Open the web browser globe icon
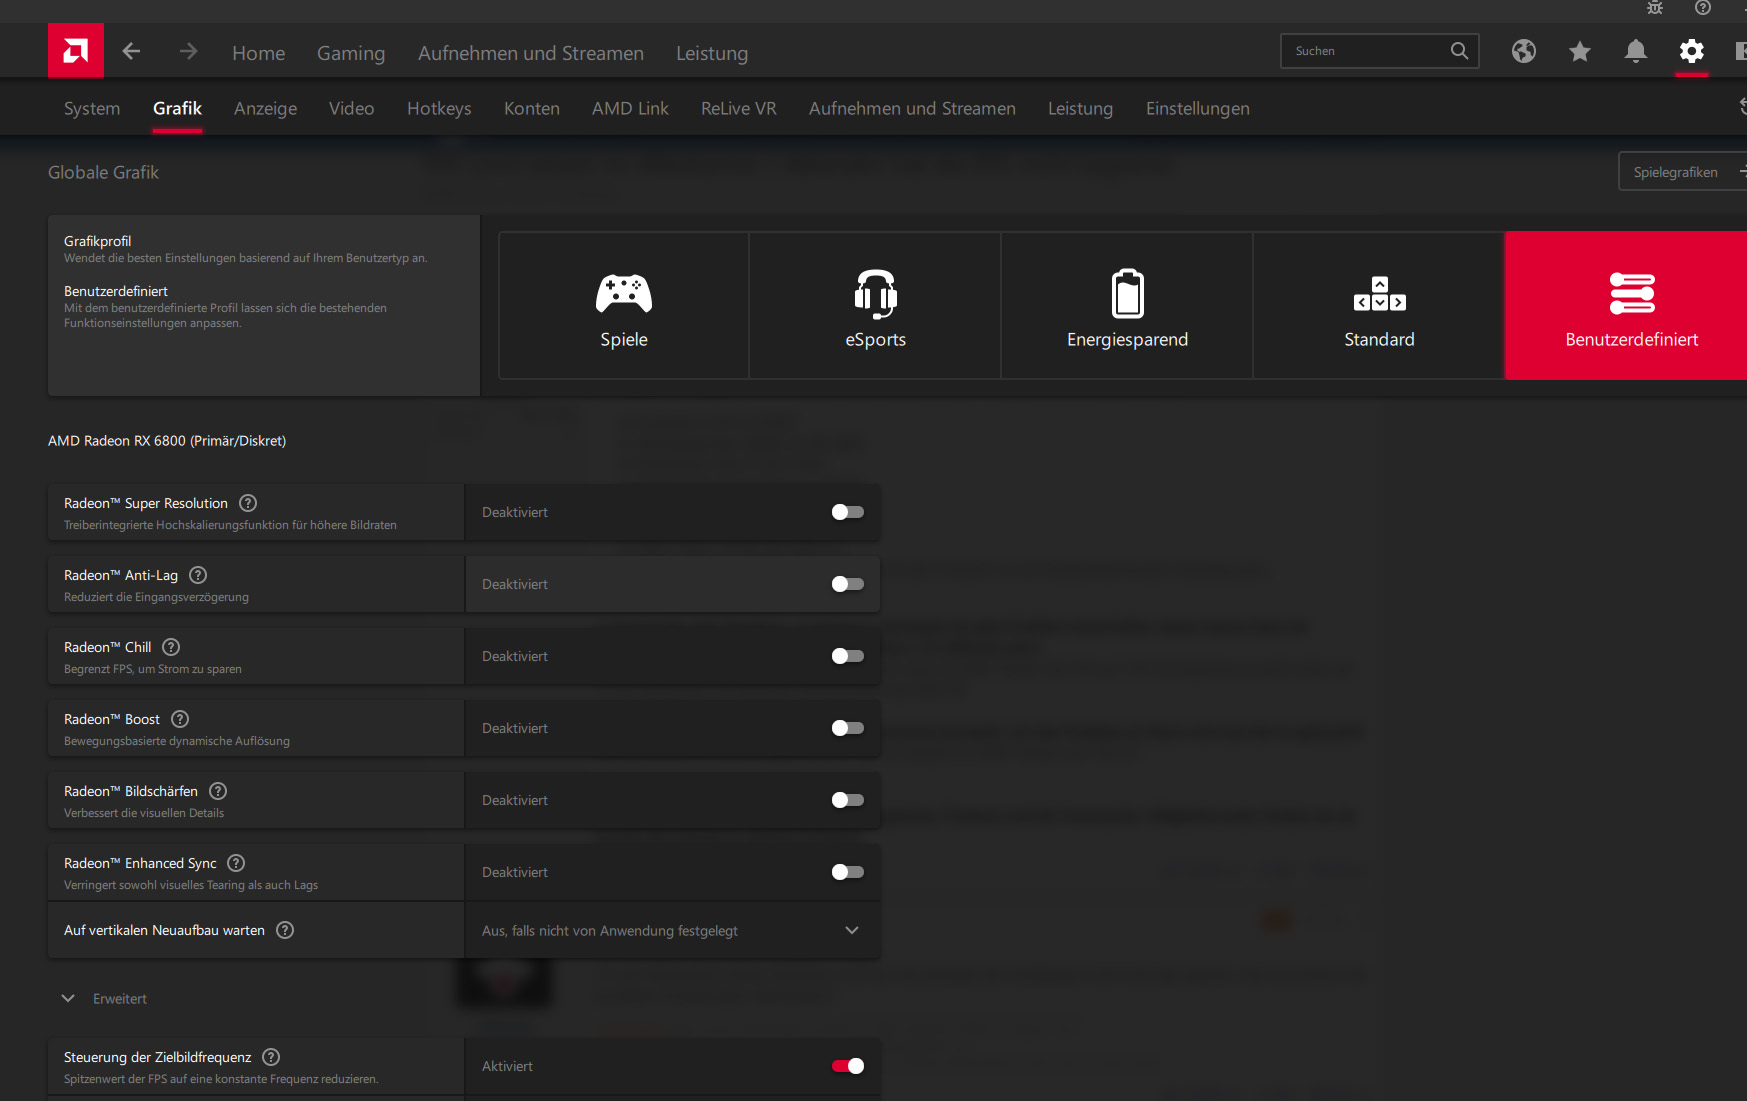The height and width of the screenshot is (1101, 1747). (x=1523, y=51)
